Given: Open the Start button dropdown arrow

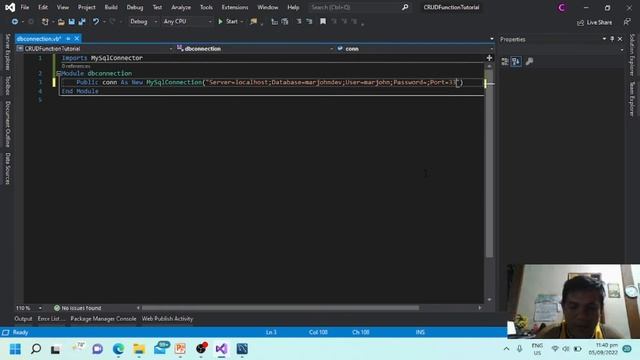Looking at the screenshot, I should [242, 22].
